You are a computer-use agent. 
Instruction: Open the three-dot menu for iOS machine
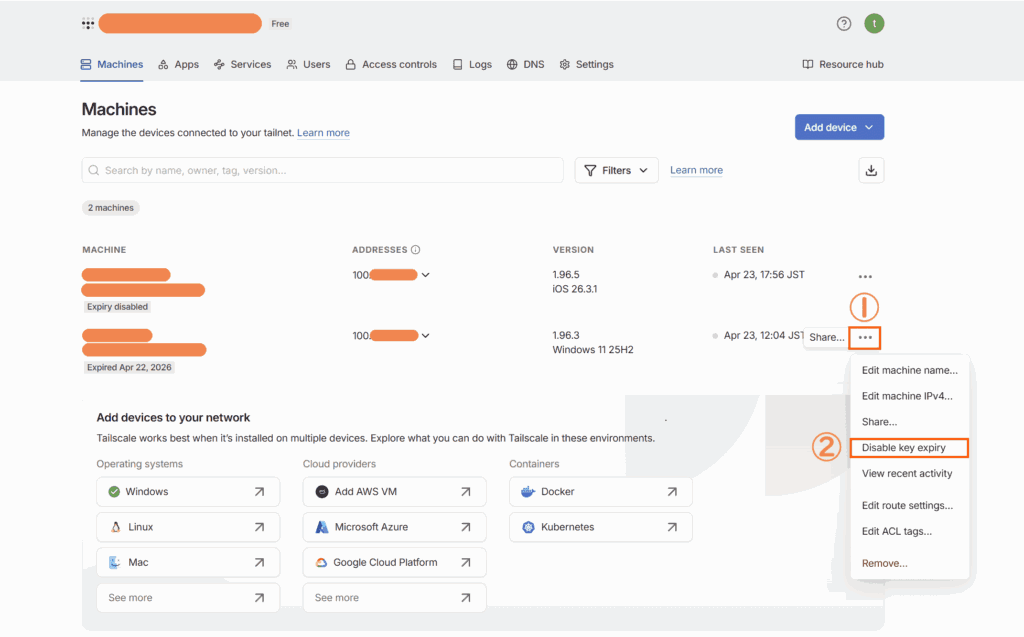pos(865,276)
